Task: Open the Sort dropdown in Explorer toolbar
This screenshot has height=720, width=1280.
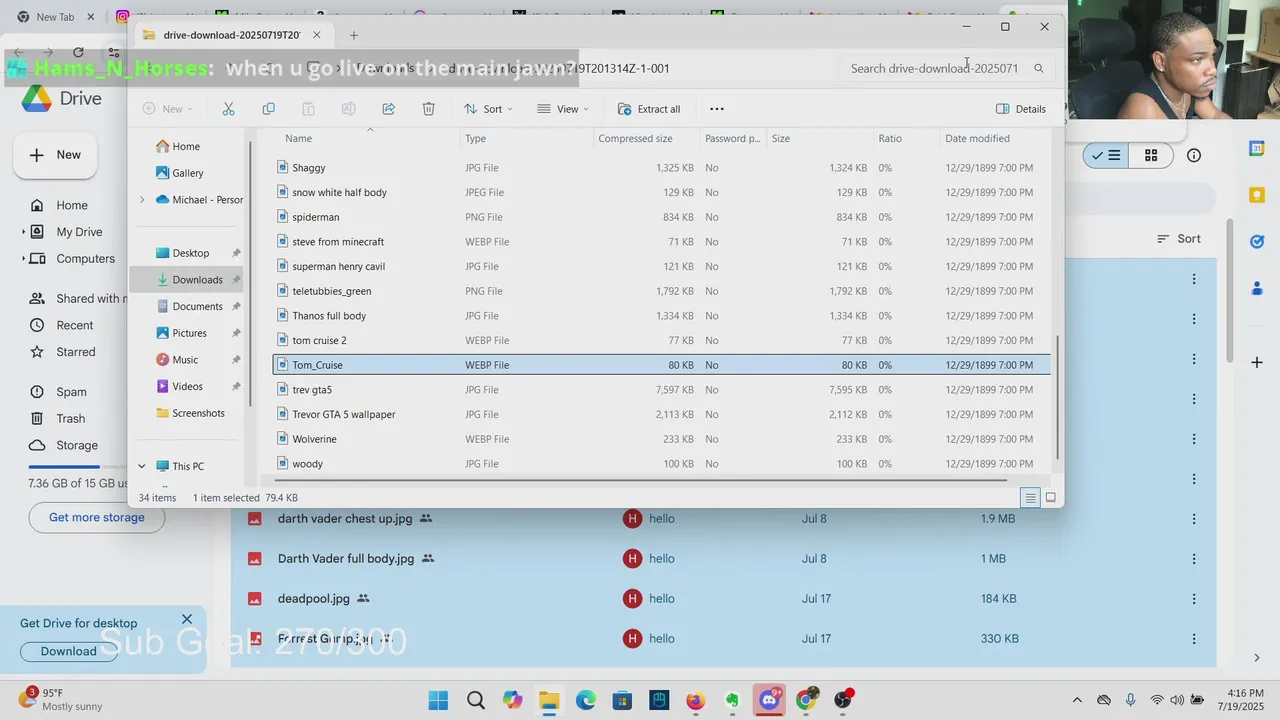Action: [488, 109]
